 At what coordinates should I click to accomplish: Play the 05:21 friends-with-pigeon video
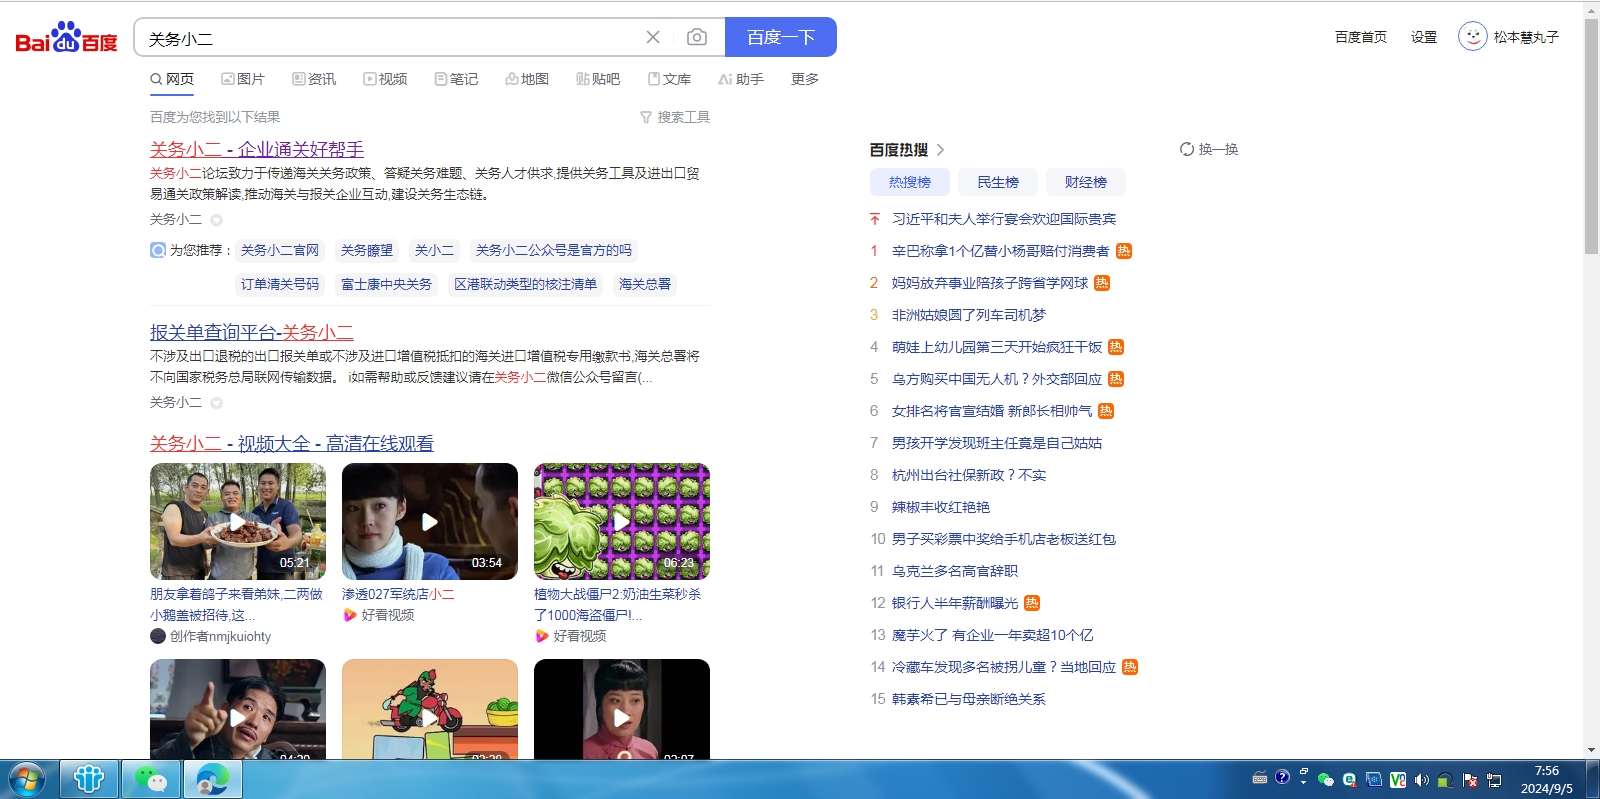[x=238, y=521]
